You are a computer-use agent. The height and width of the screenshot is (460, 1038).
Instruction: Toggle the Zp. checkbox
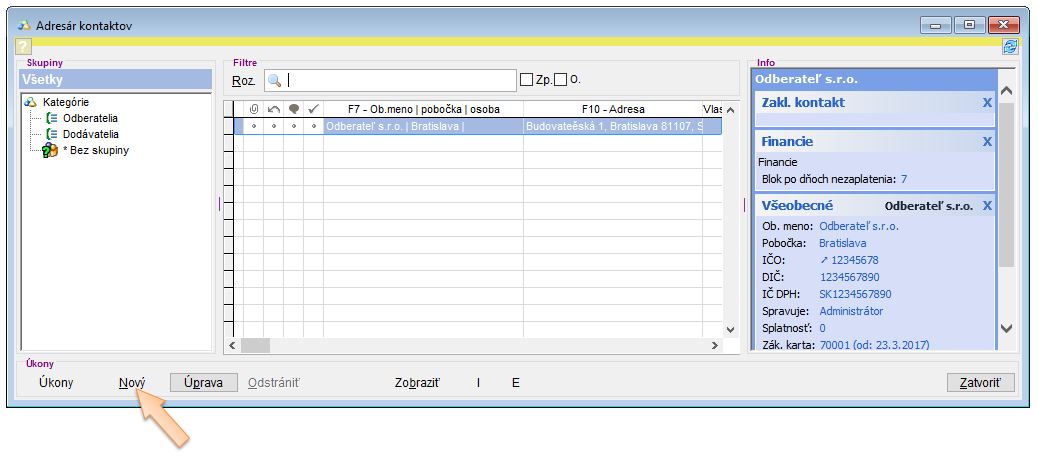526,80
